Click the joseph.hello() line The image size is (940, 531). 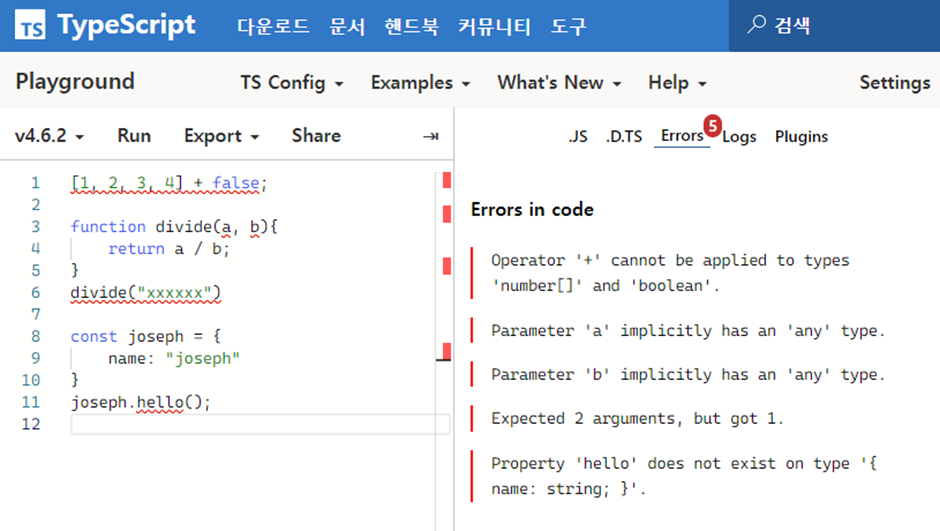140,402
